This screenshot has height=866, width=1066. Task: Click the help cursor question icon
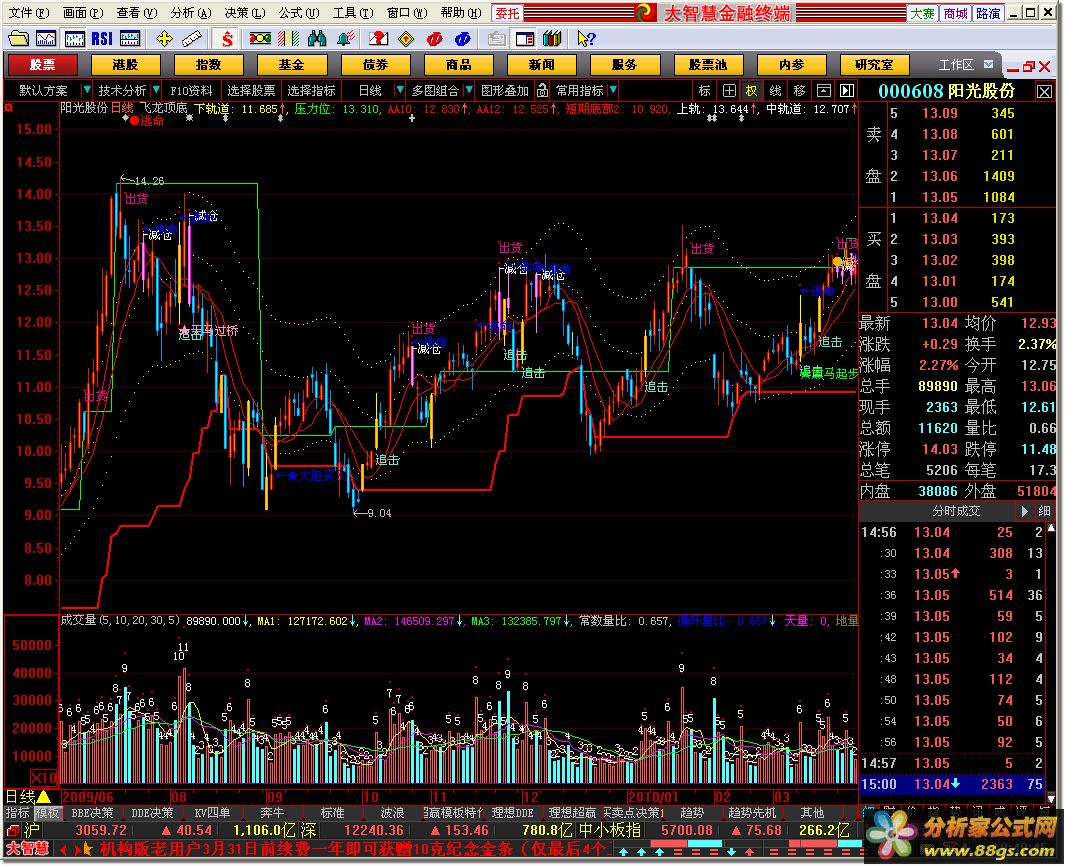click(x=586, y=39)
